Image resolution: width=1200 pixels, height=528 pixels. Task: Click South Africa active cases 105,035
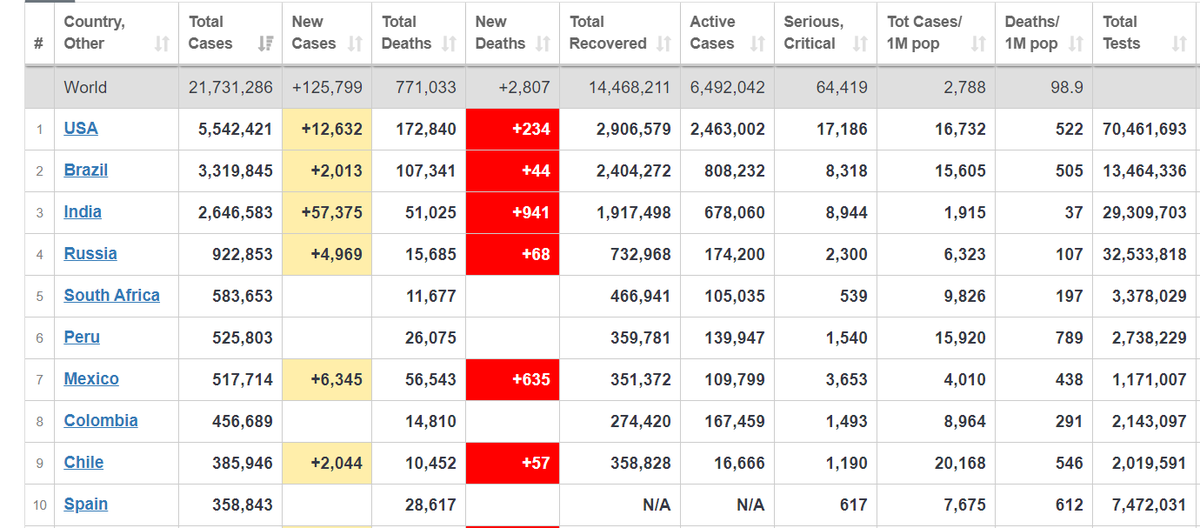[734, 296]
